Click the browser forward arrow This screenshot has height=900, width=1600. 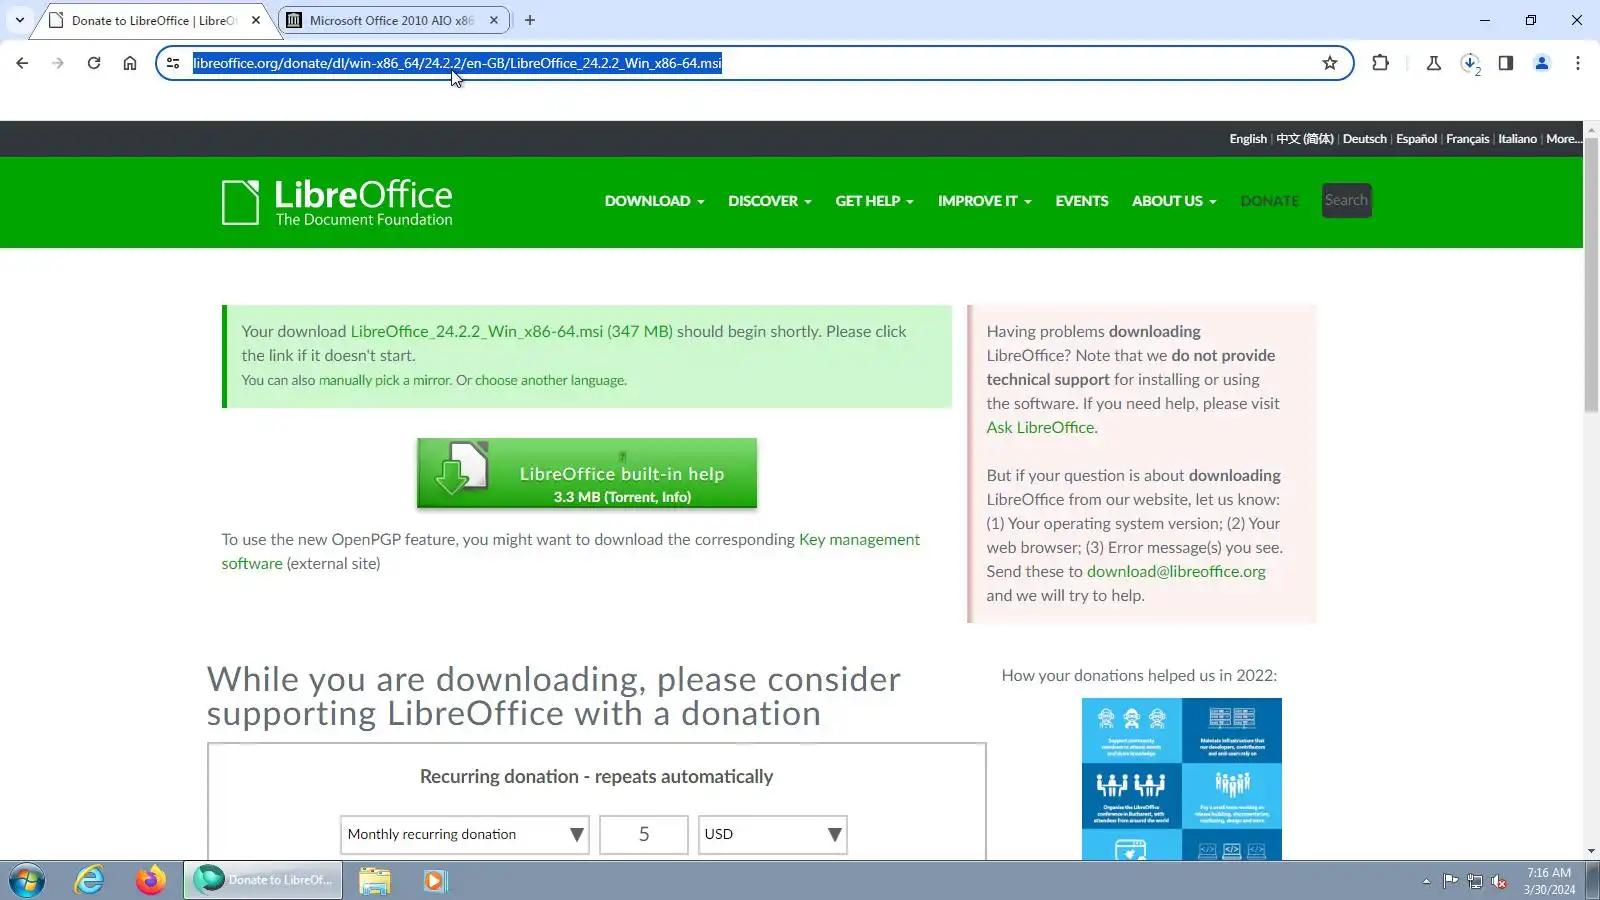coord(58,63)
